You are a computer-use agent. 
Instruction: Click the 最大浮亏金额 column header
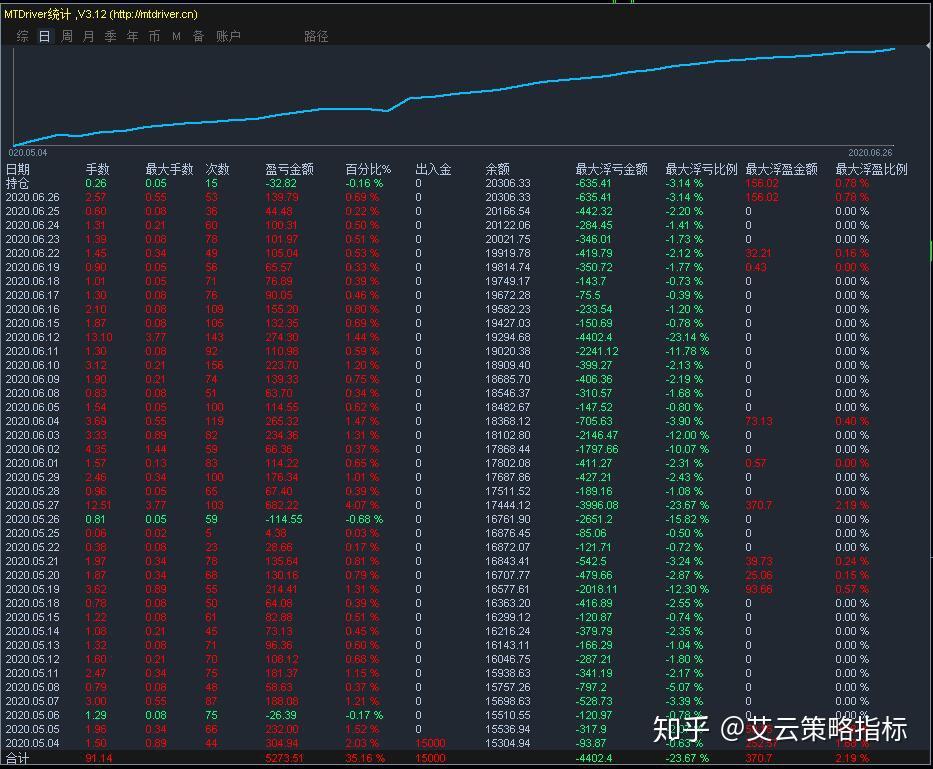[x=611, y=169]
